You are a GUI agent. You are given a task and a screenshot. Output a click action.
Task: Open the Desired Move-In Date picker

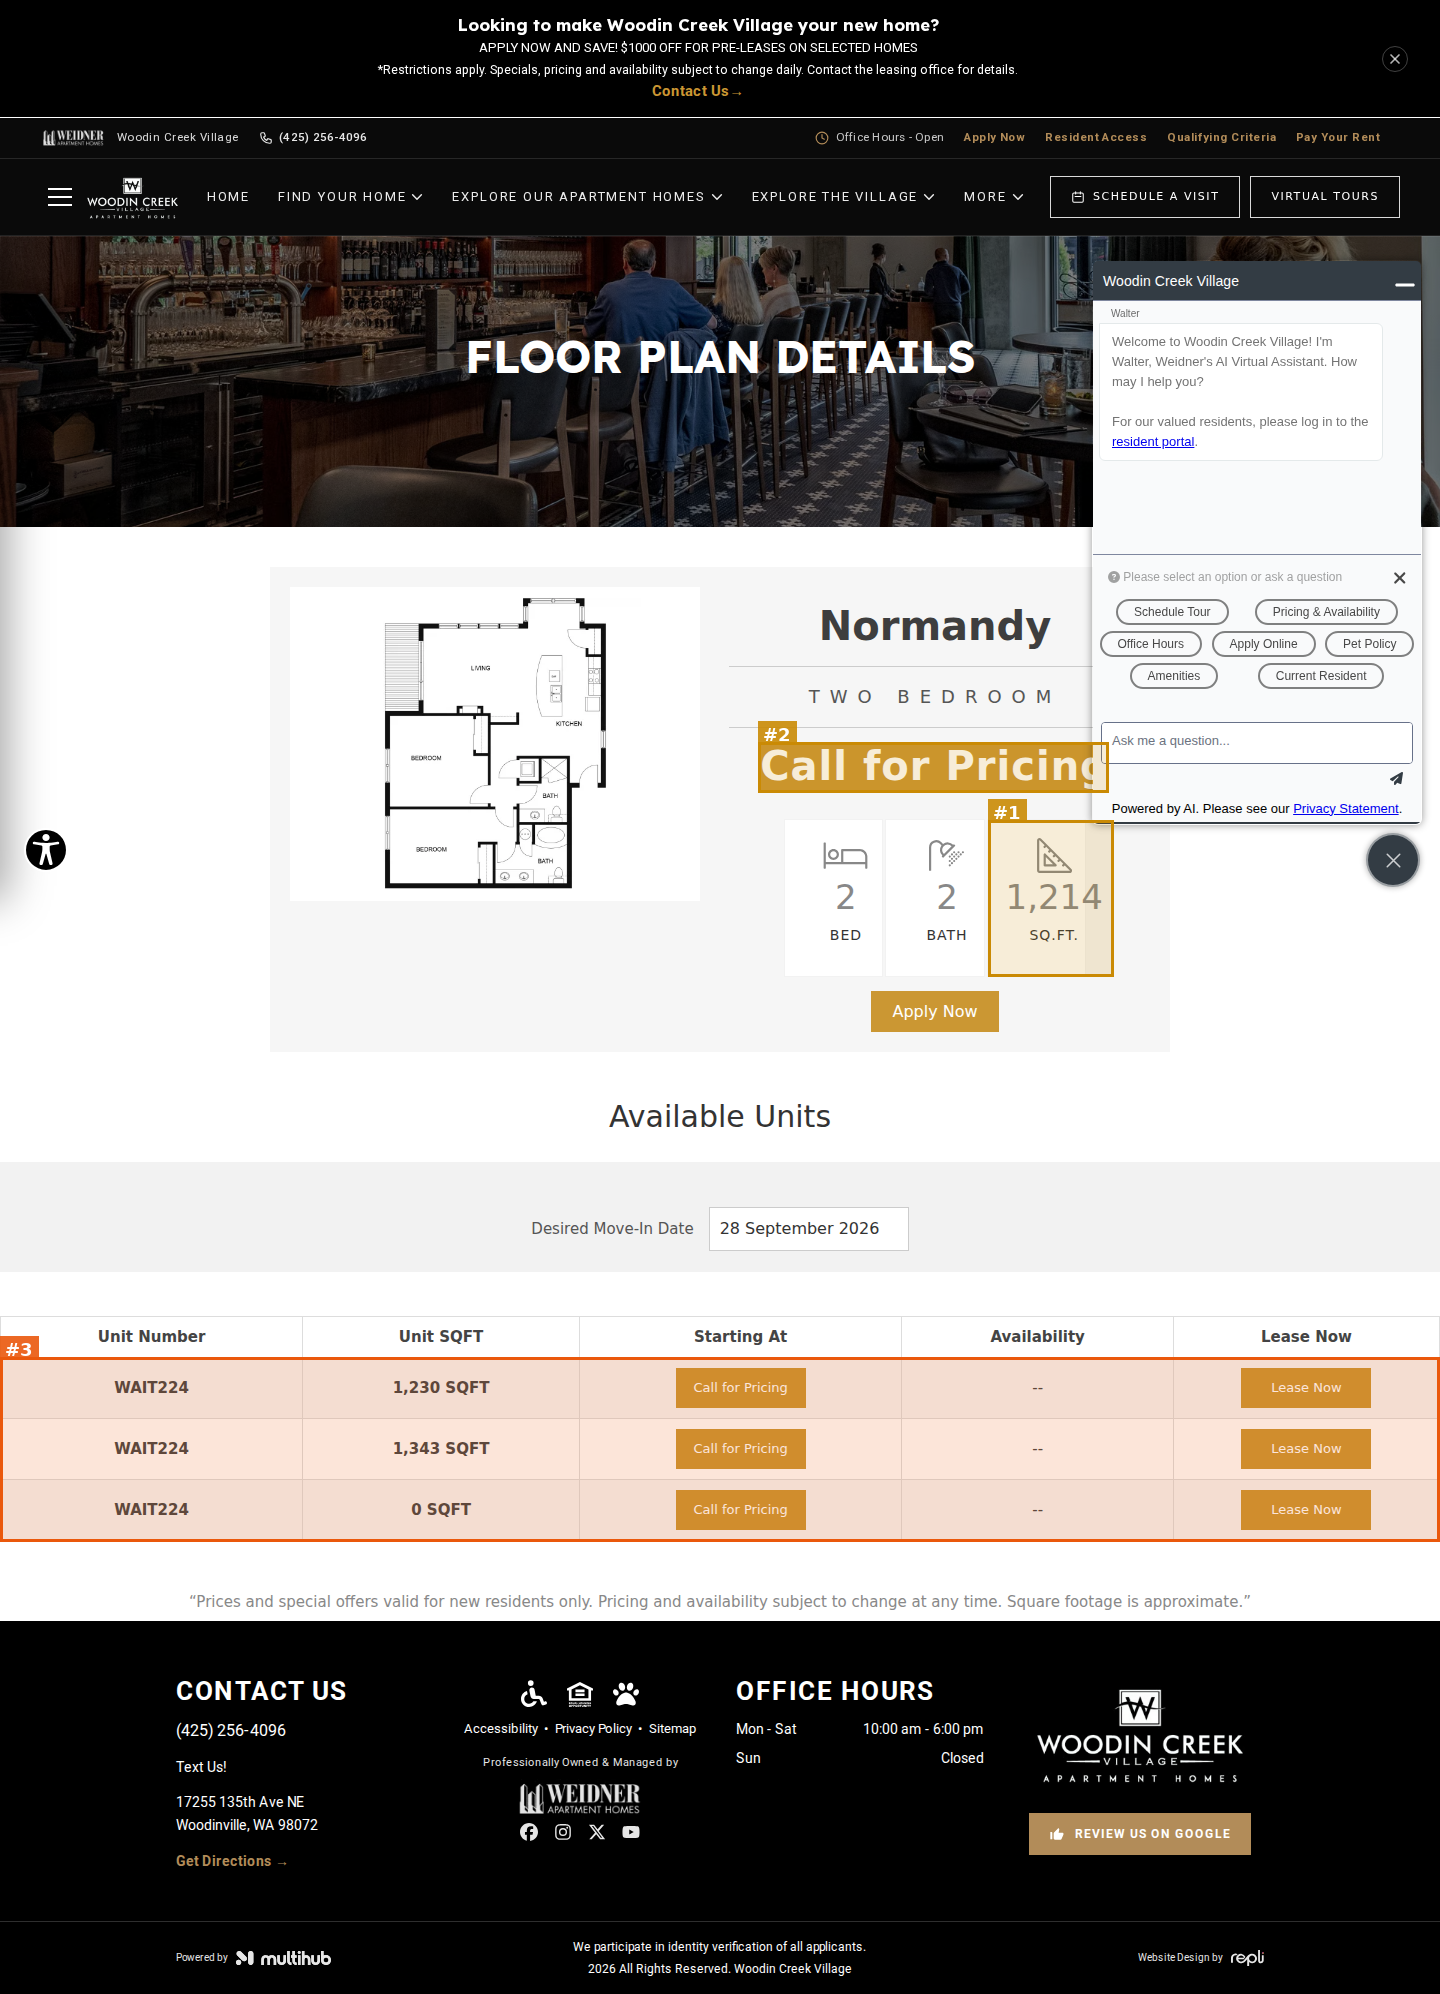pos(809,1229)
